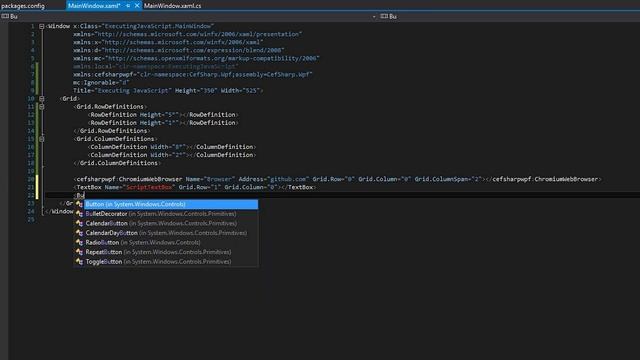Open the MainWindow.xaml.cs tab
Image resolution: width=640 pixels, height=360 pixels.
[x=172, y=6]
